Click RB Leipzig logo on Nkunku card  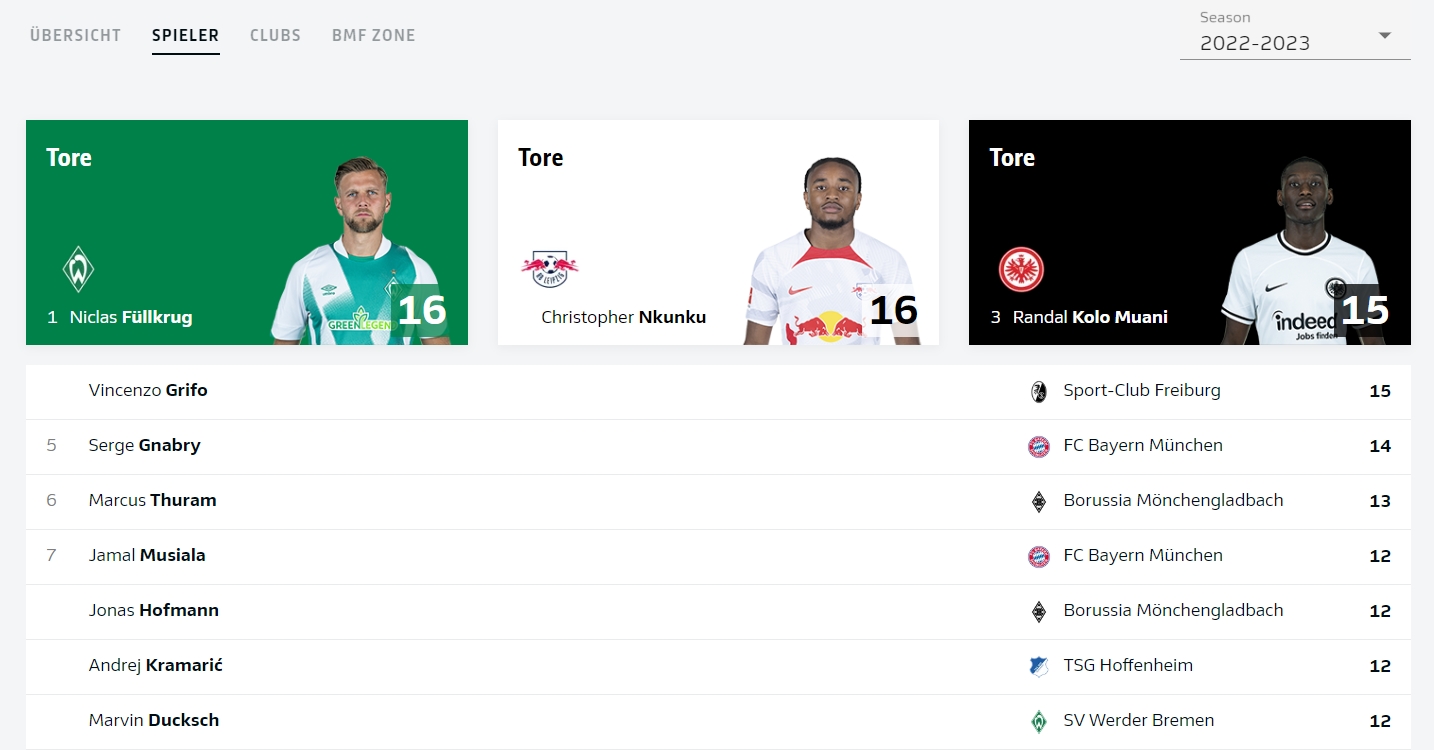549,268
